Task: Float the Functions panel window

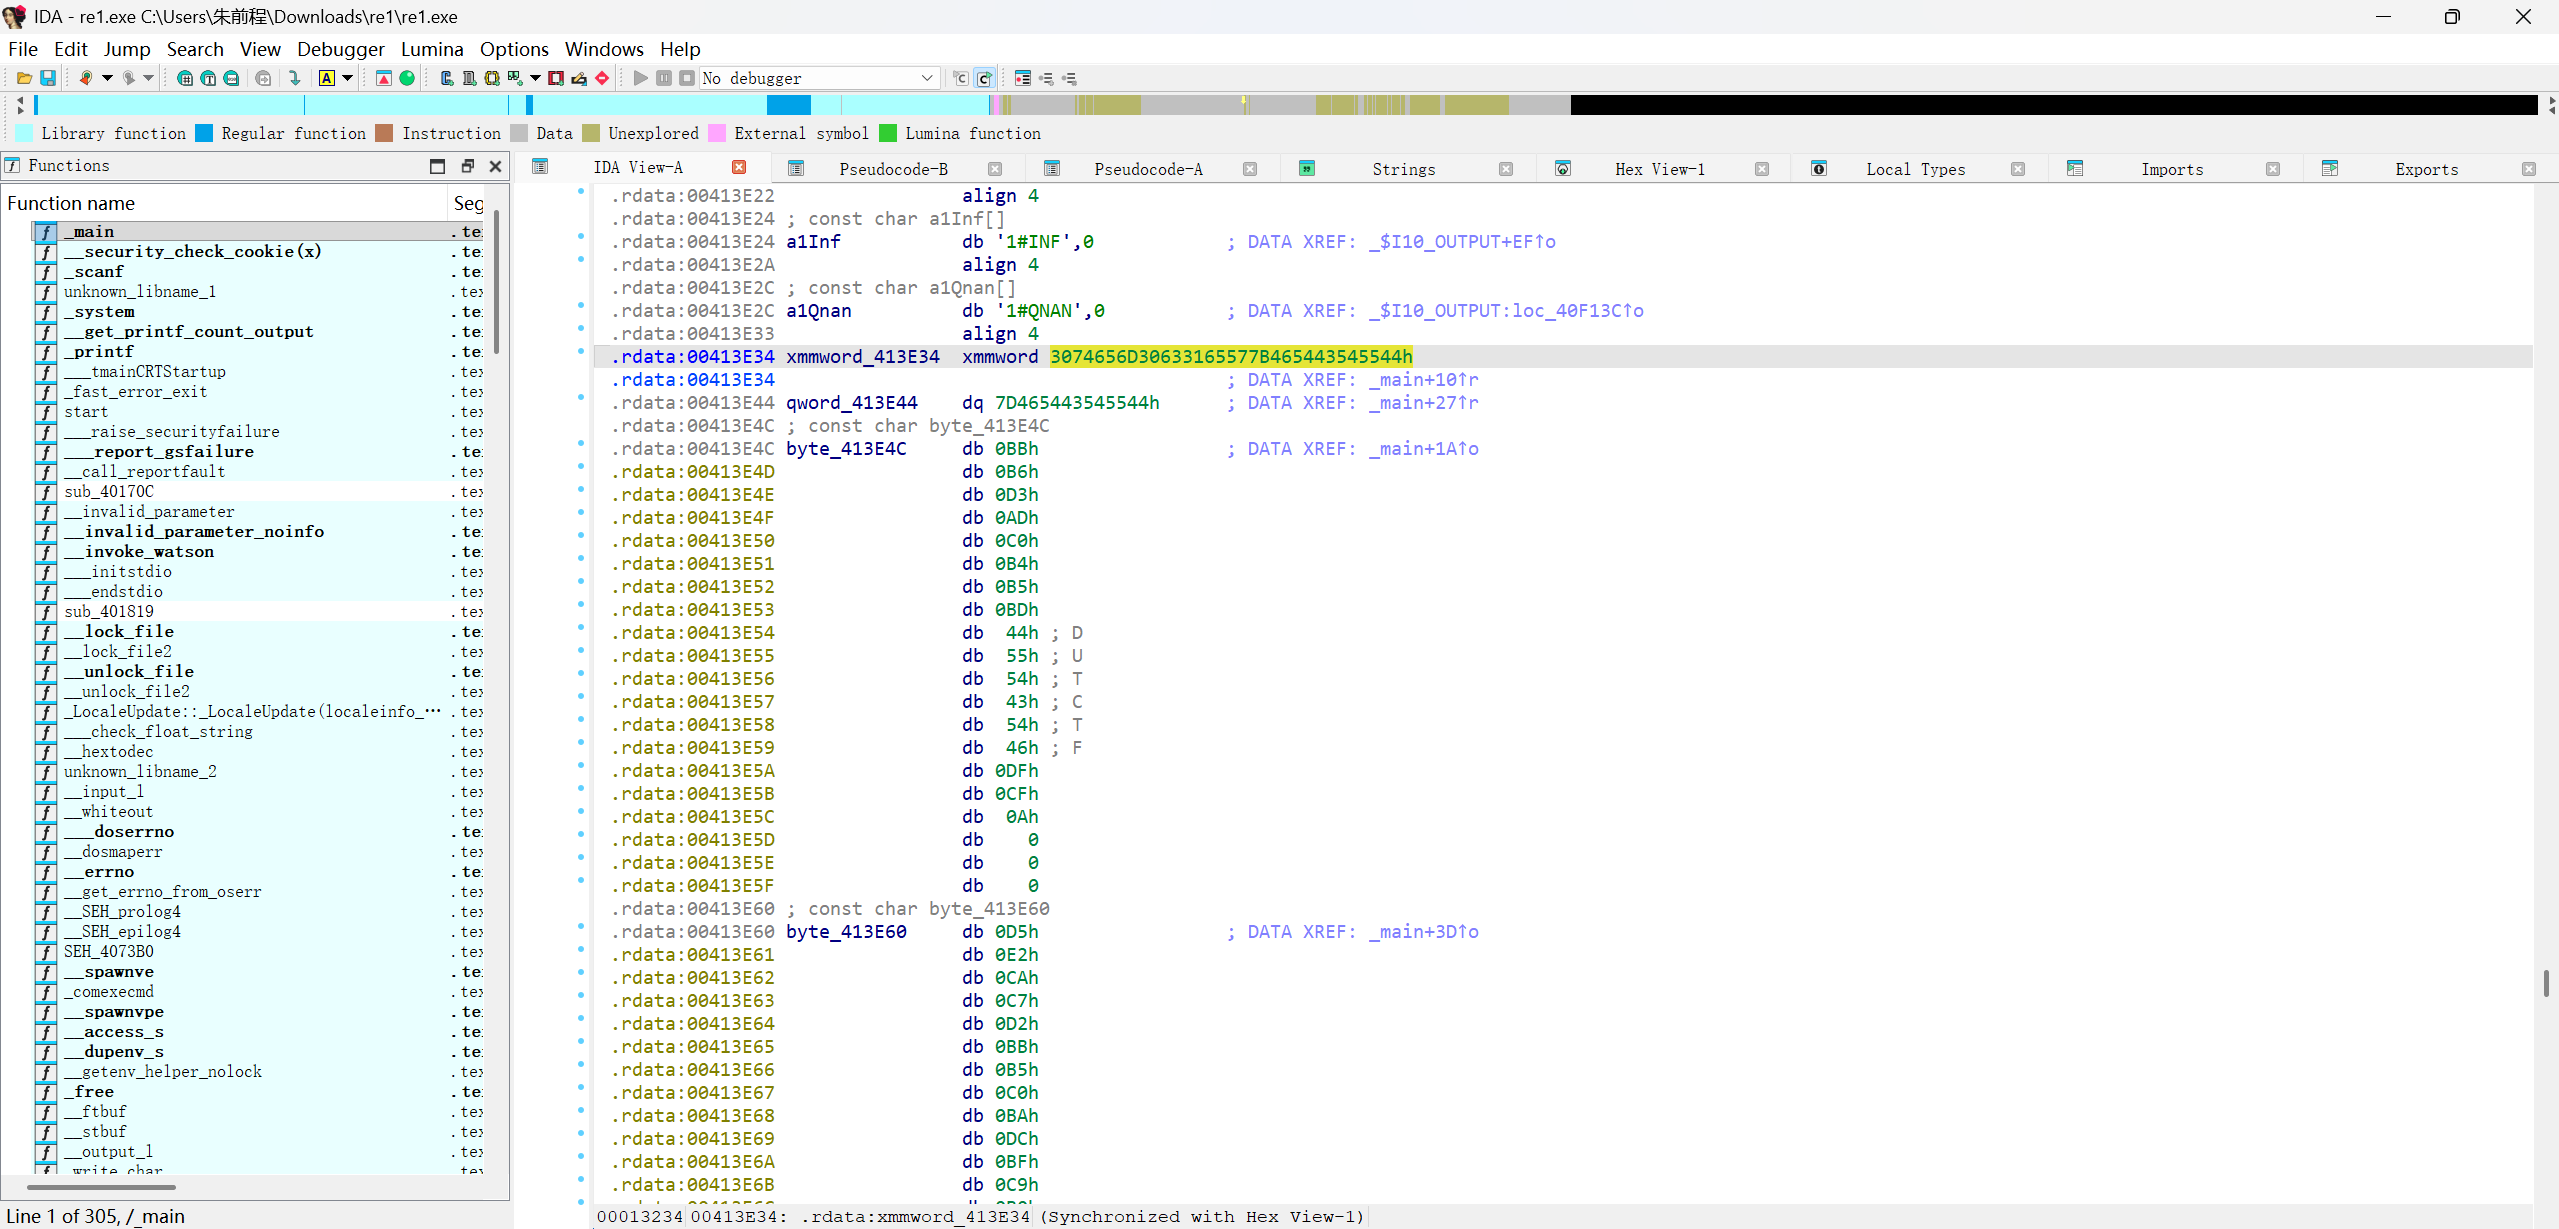Action: [x=467, y=166]
